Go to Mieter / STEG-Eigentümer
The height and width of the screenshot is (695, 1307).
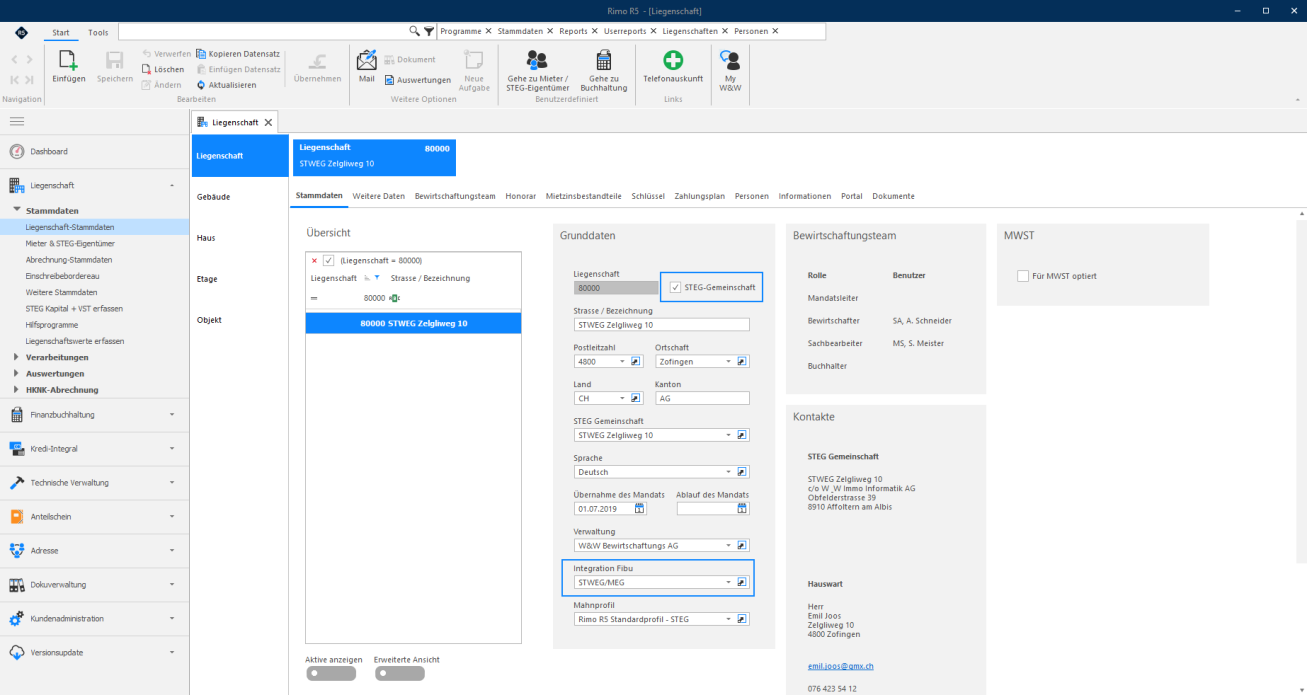[538, 70]
